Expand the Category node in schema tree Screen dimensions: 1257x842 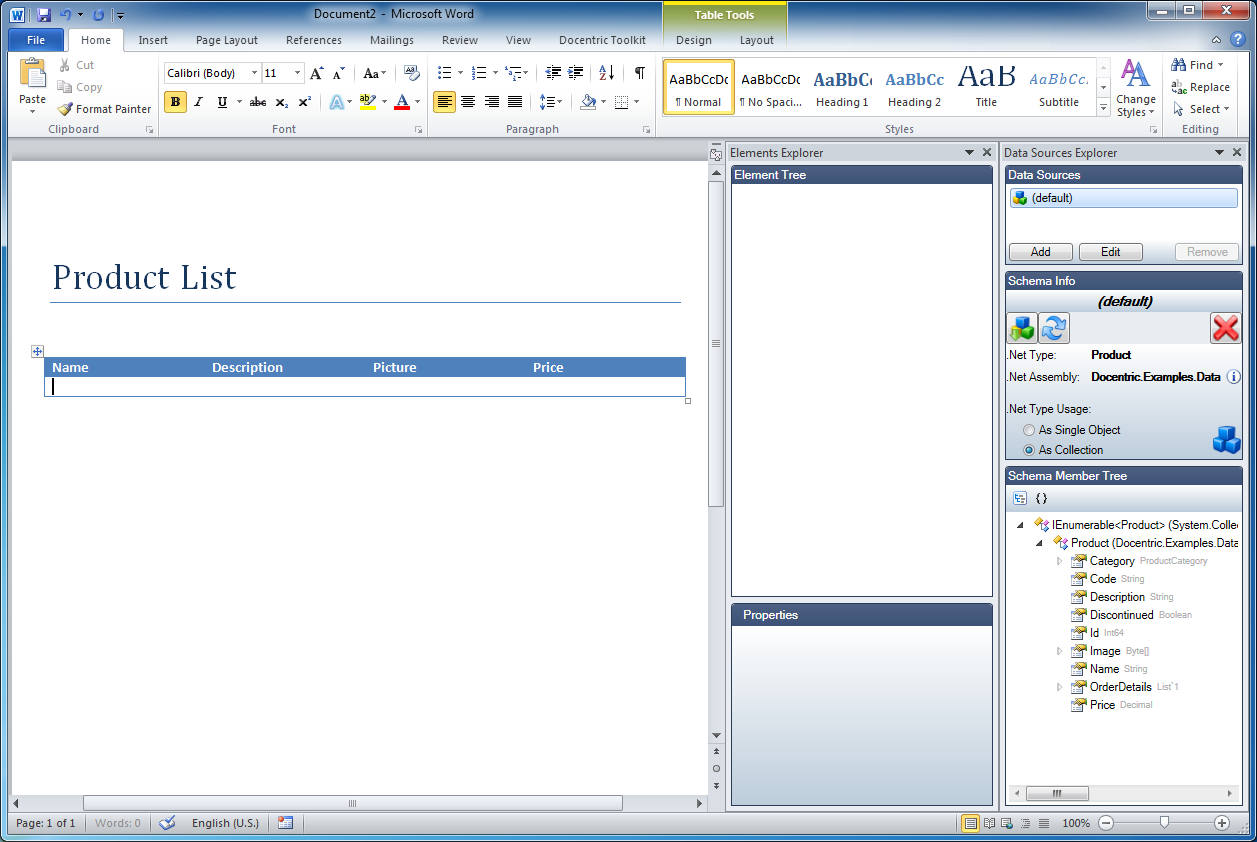coord(1059,561)
